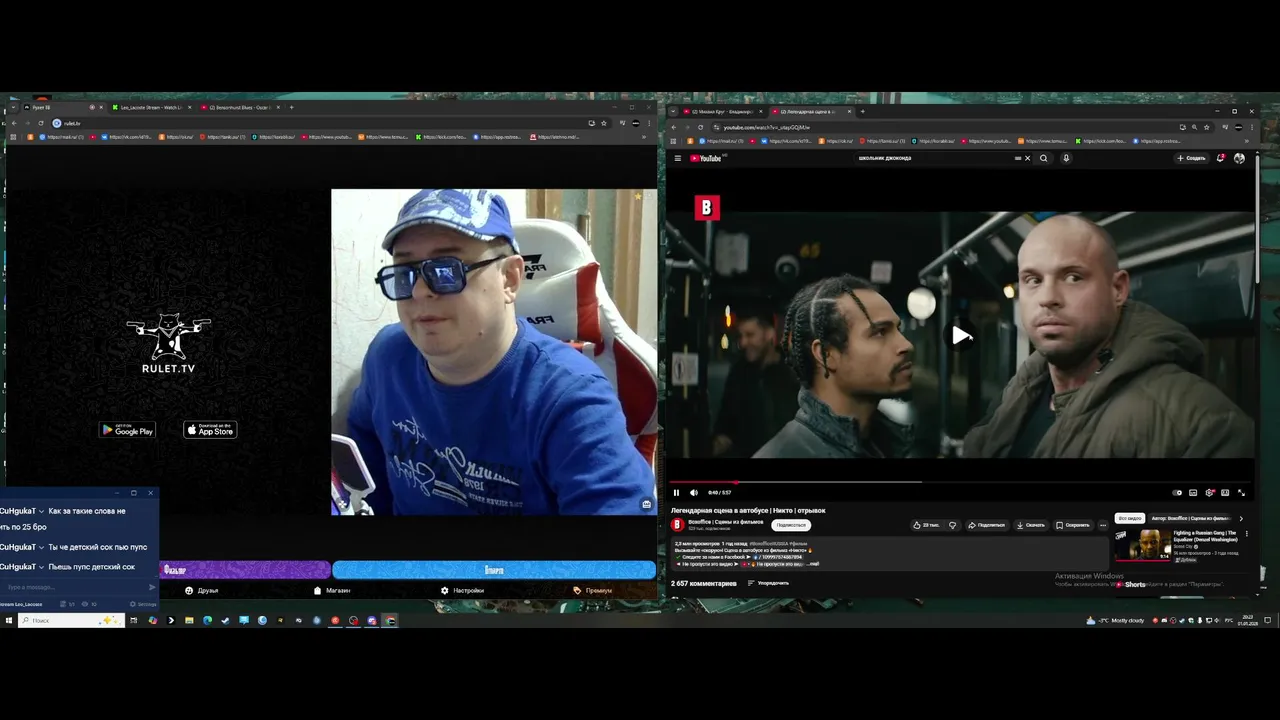Open the App Store badge
The height and width of the screenshot is (720, 1280).
tap(210, 430)
